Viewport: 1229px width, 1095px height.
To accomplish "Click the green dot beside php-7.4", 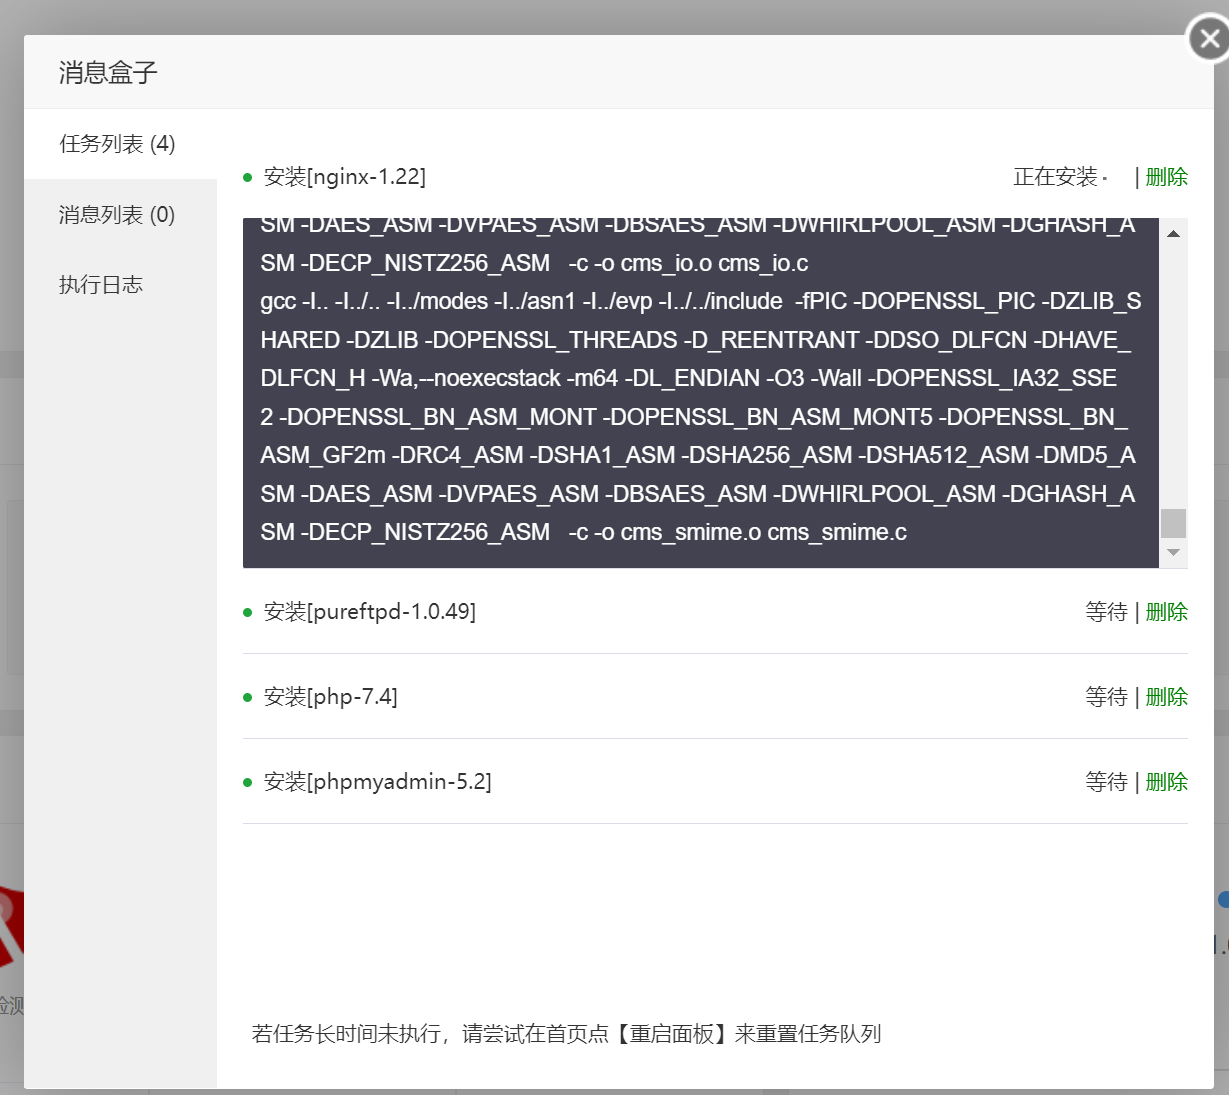I will coord(247,696).
